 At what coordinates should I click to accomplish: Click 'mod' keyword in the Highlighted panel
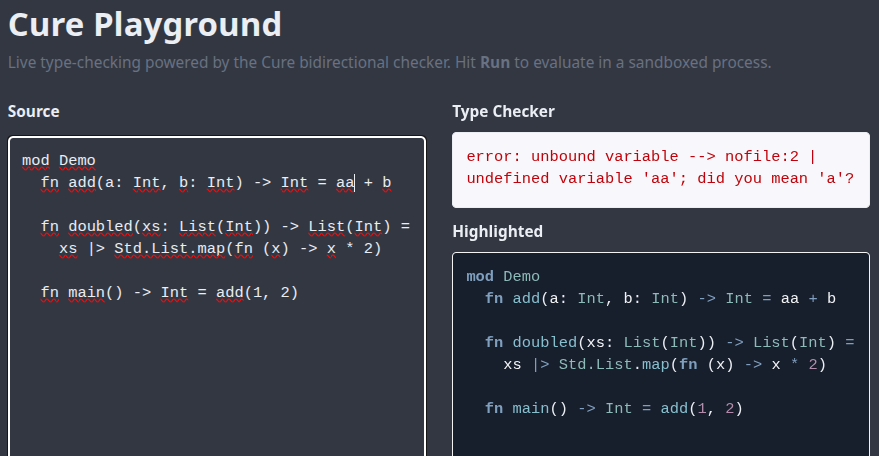(480, 276)
